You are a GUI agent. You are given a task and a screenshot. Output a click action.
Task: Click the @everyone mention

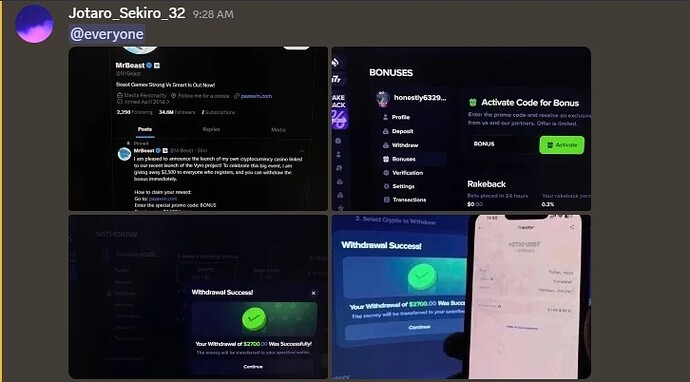107,34
